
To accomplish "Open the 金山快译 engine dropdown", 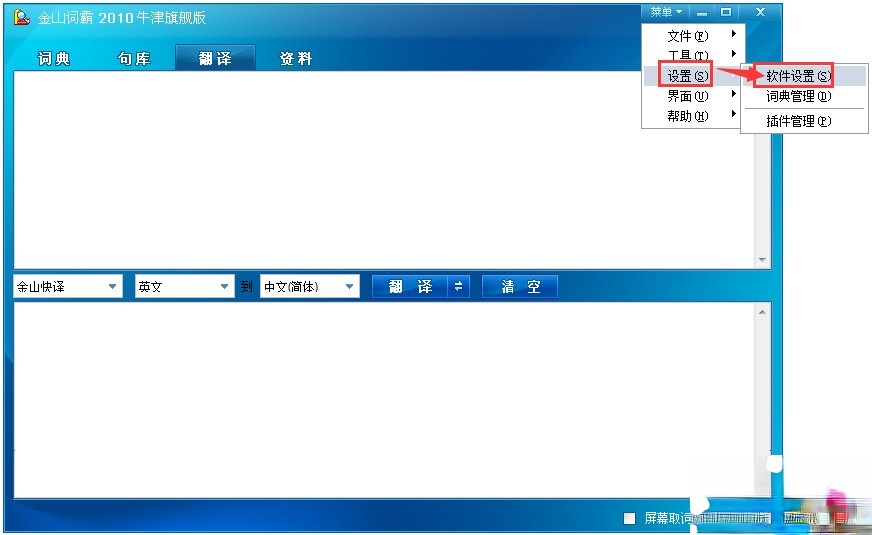I will click(68, 286).
